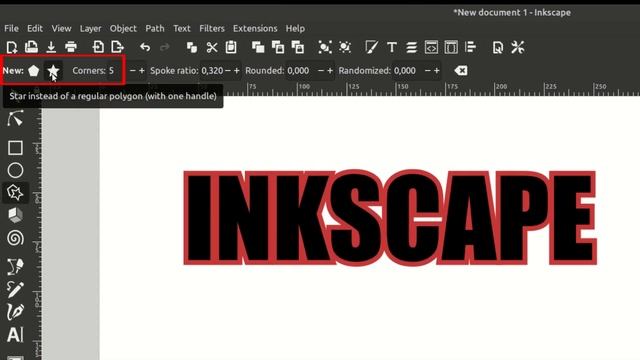Click the Rounded value field

(x=301, y=71)
